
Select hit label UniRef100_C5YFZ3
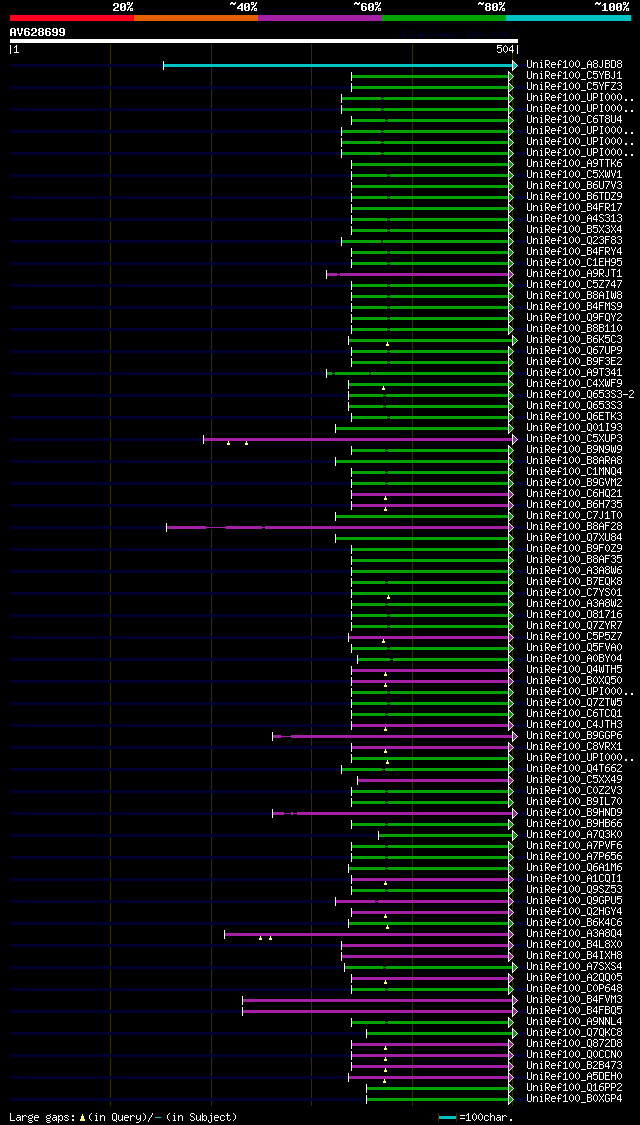574,87
